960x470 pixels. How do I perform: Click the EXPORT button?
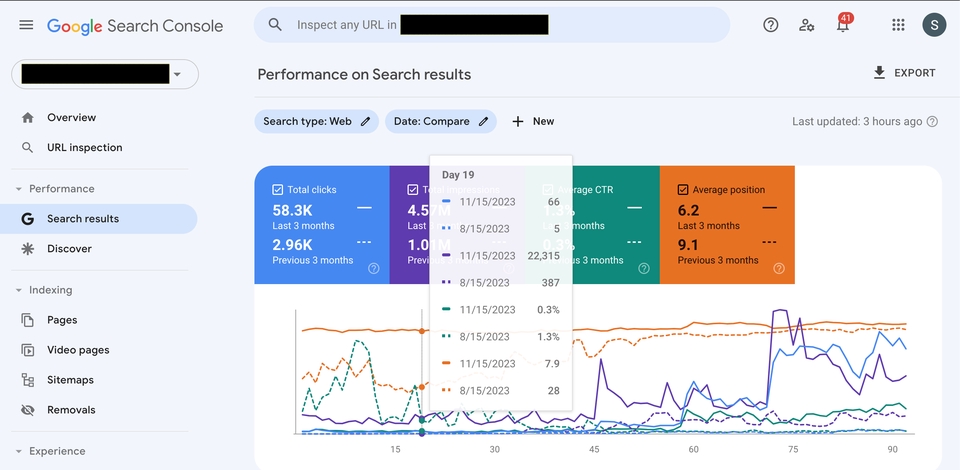(904, 73)
